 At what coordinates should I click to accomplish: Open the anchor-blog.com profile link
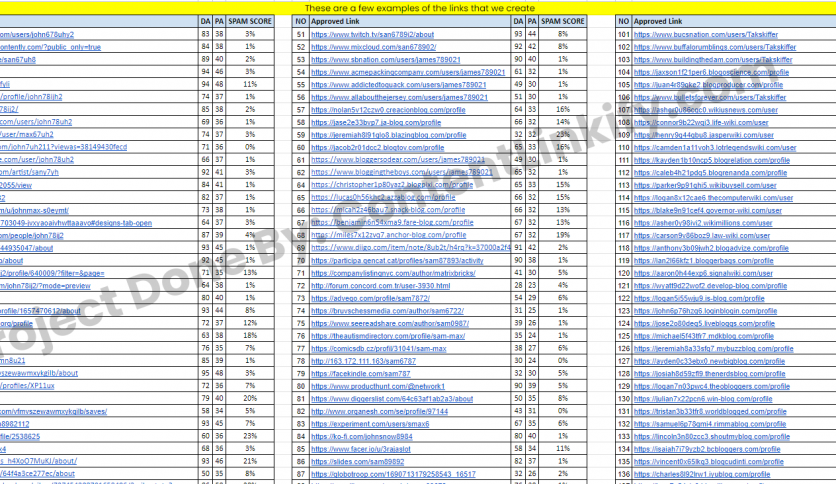(x=388, y=235)
